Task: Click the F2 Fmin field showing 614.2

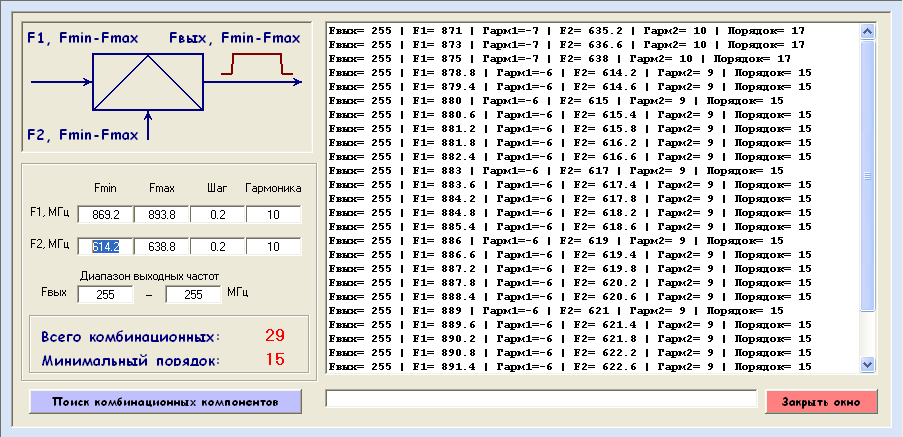Action: point(105,247)
